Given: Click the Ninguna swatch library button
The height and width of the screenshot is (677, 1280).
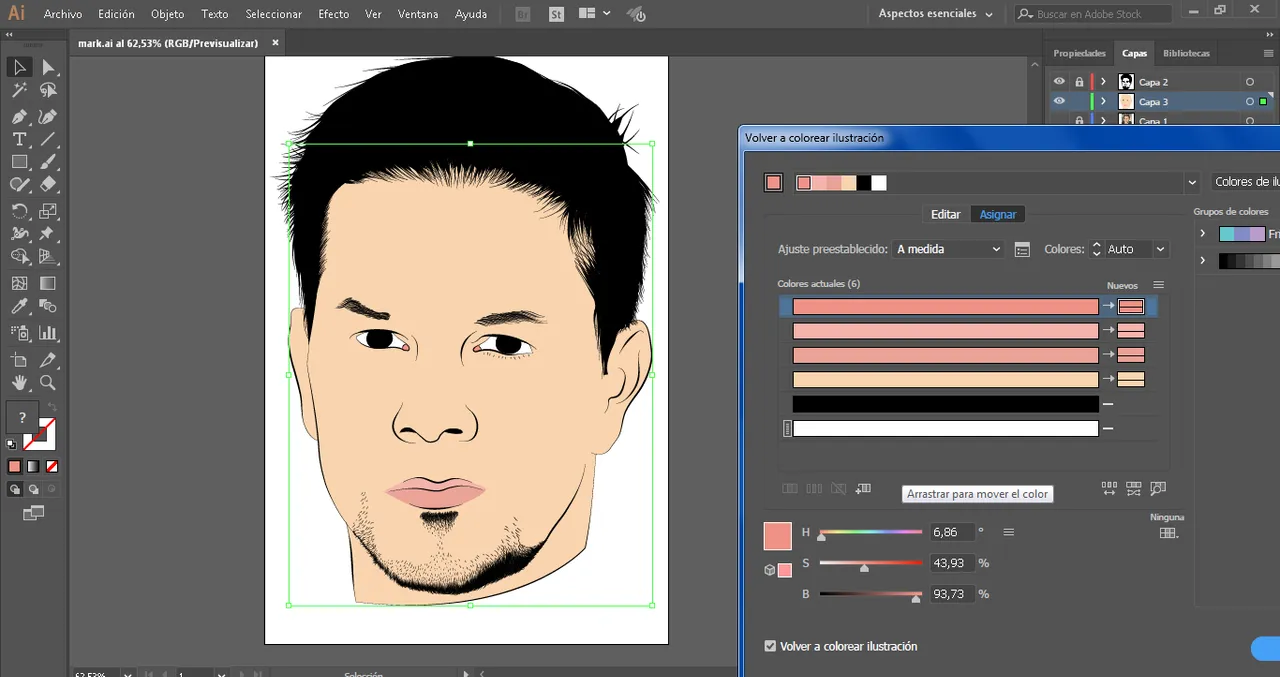Looking at the screenshot, I should [x=1167, y=532].
